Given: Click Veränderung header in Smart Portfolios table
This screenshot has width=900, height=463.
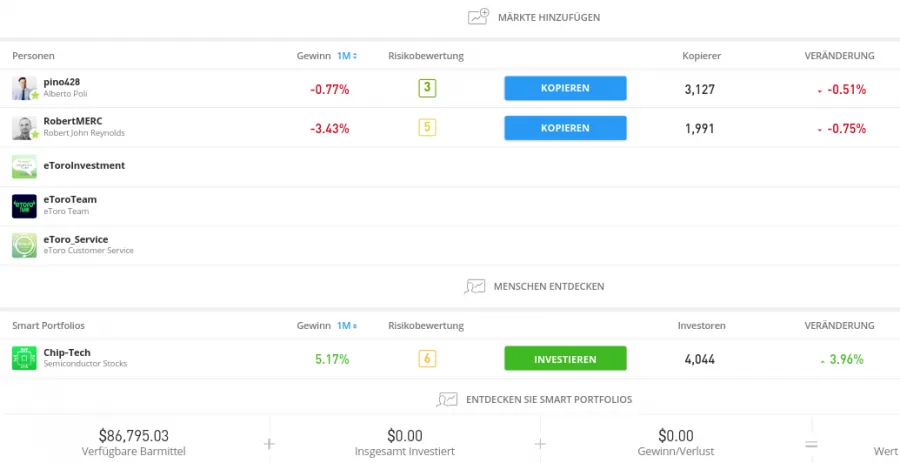Looking at the screenshot, I should (839, 325).
